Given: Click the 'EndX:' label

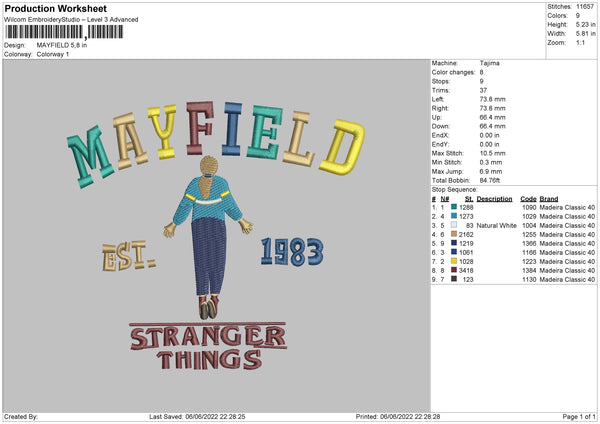Looking at the screenshot, I should tap(440, 135).
